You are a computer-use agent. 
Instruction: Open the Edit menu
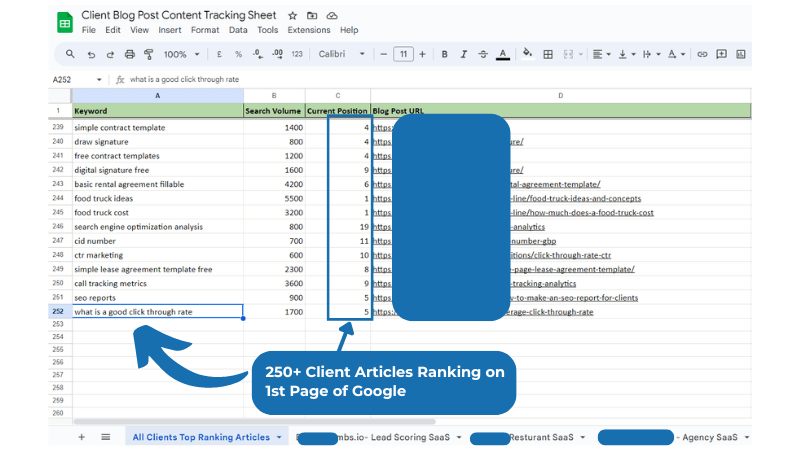(113, 30)
